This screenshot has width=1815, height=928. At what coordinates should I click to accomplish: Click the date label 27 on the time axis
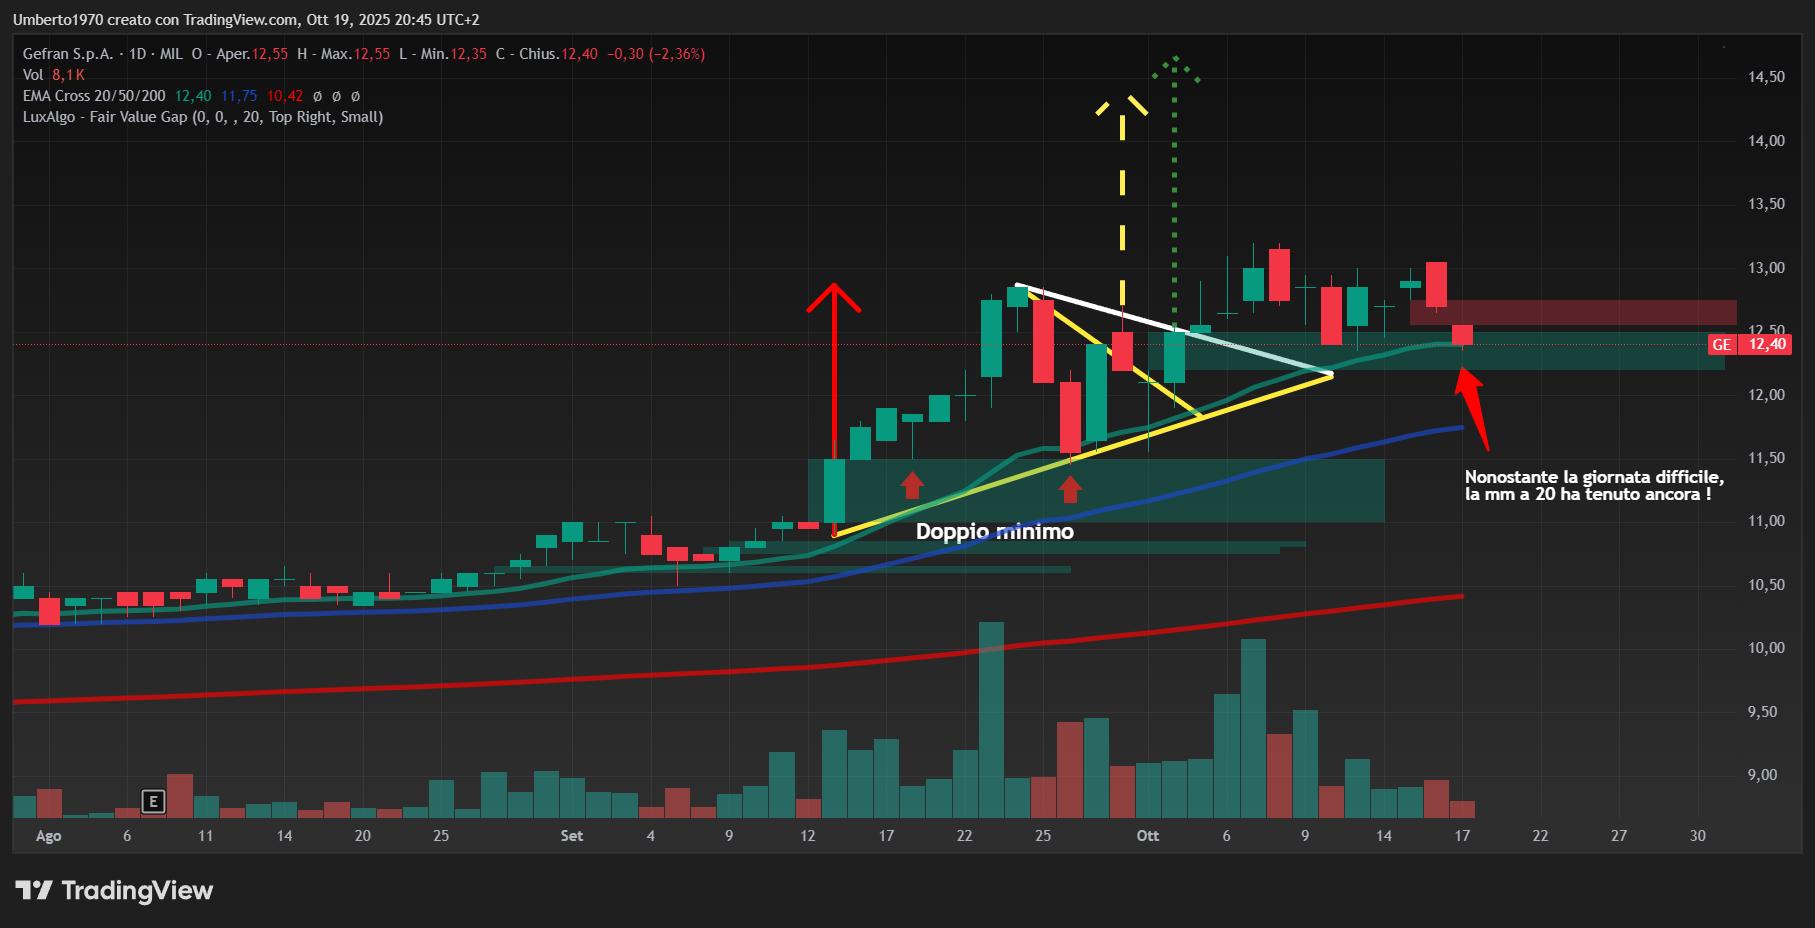(1619, 836)
